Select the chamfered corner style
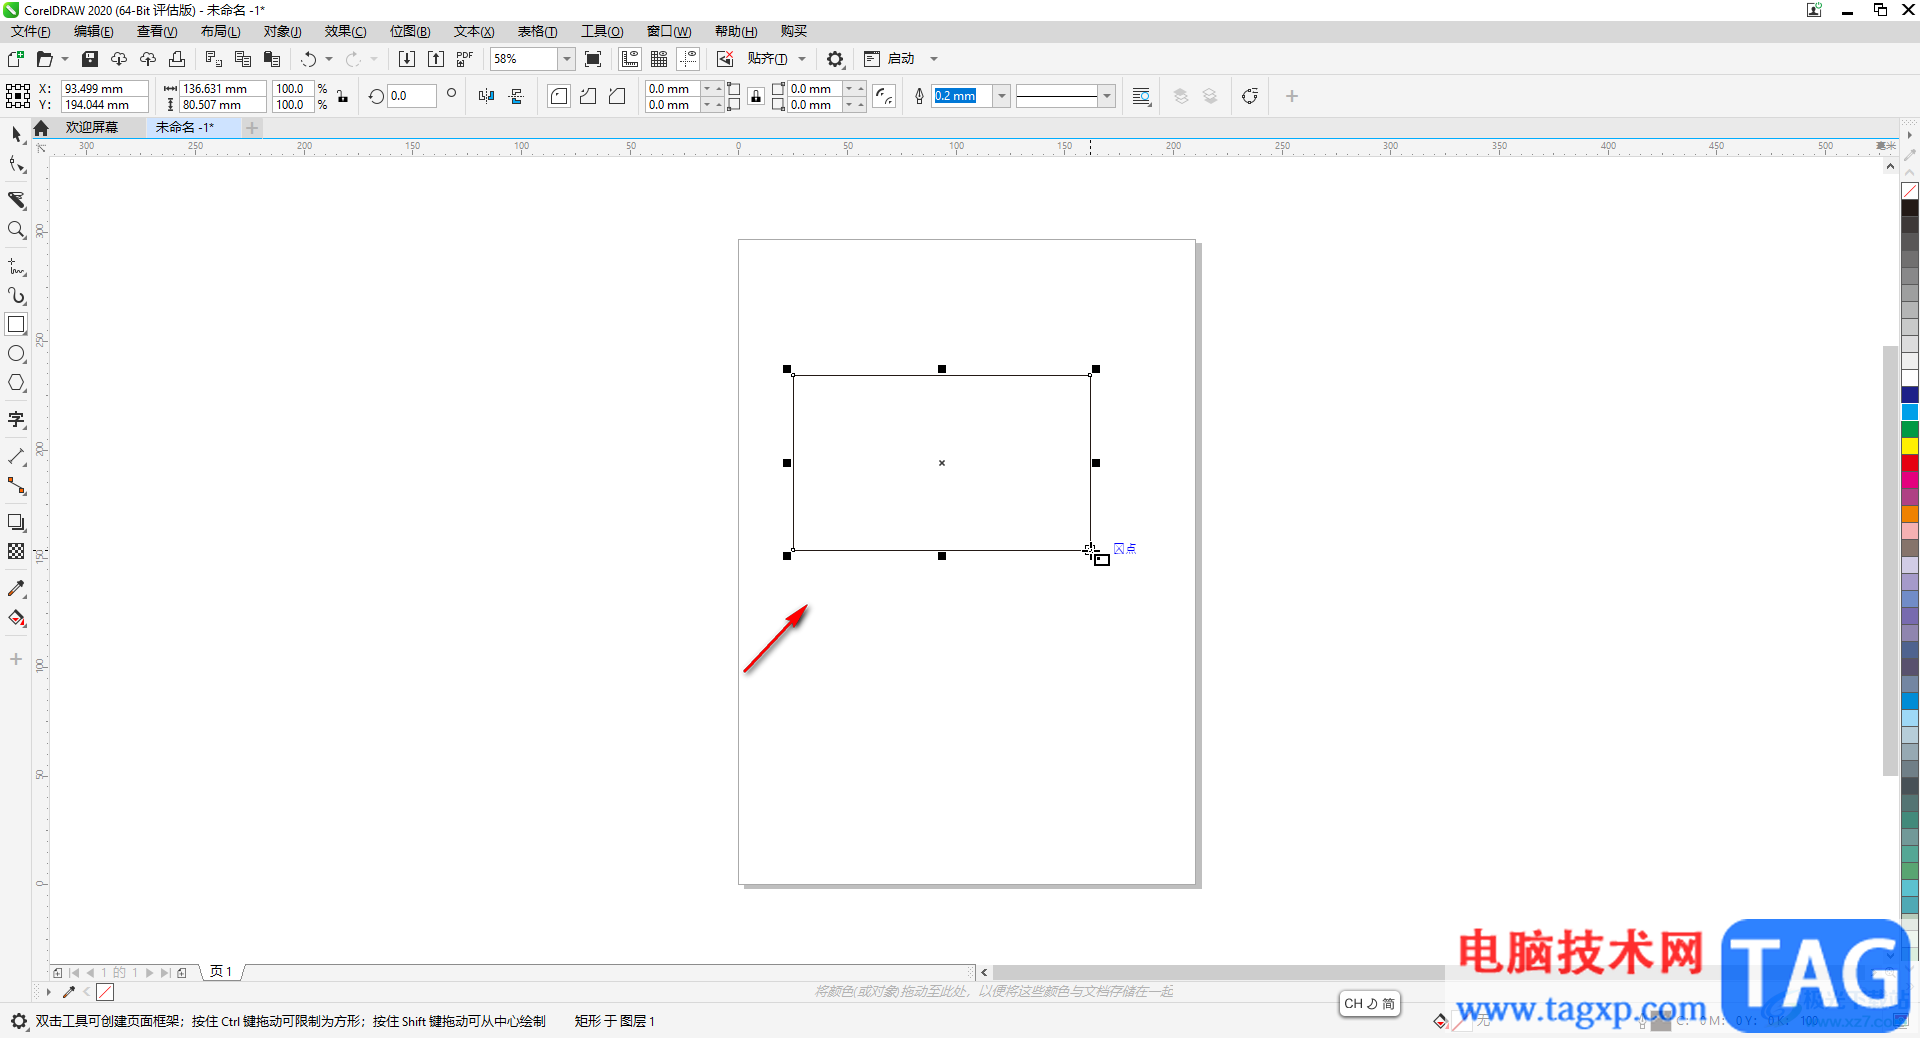This screenshot has height=1038, width=1920. pos(617,96)
